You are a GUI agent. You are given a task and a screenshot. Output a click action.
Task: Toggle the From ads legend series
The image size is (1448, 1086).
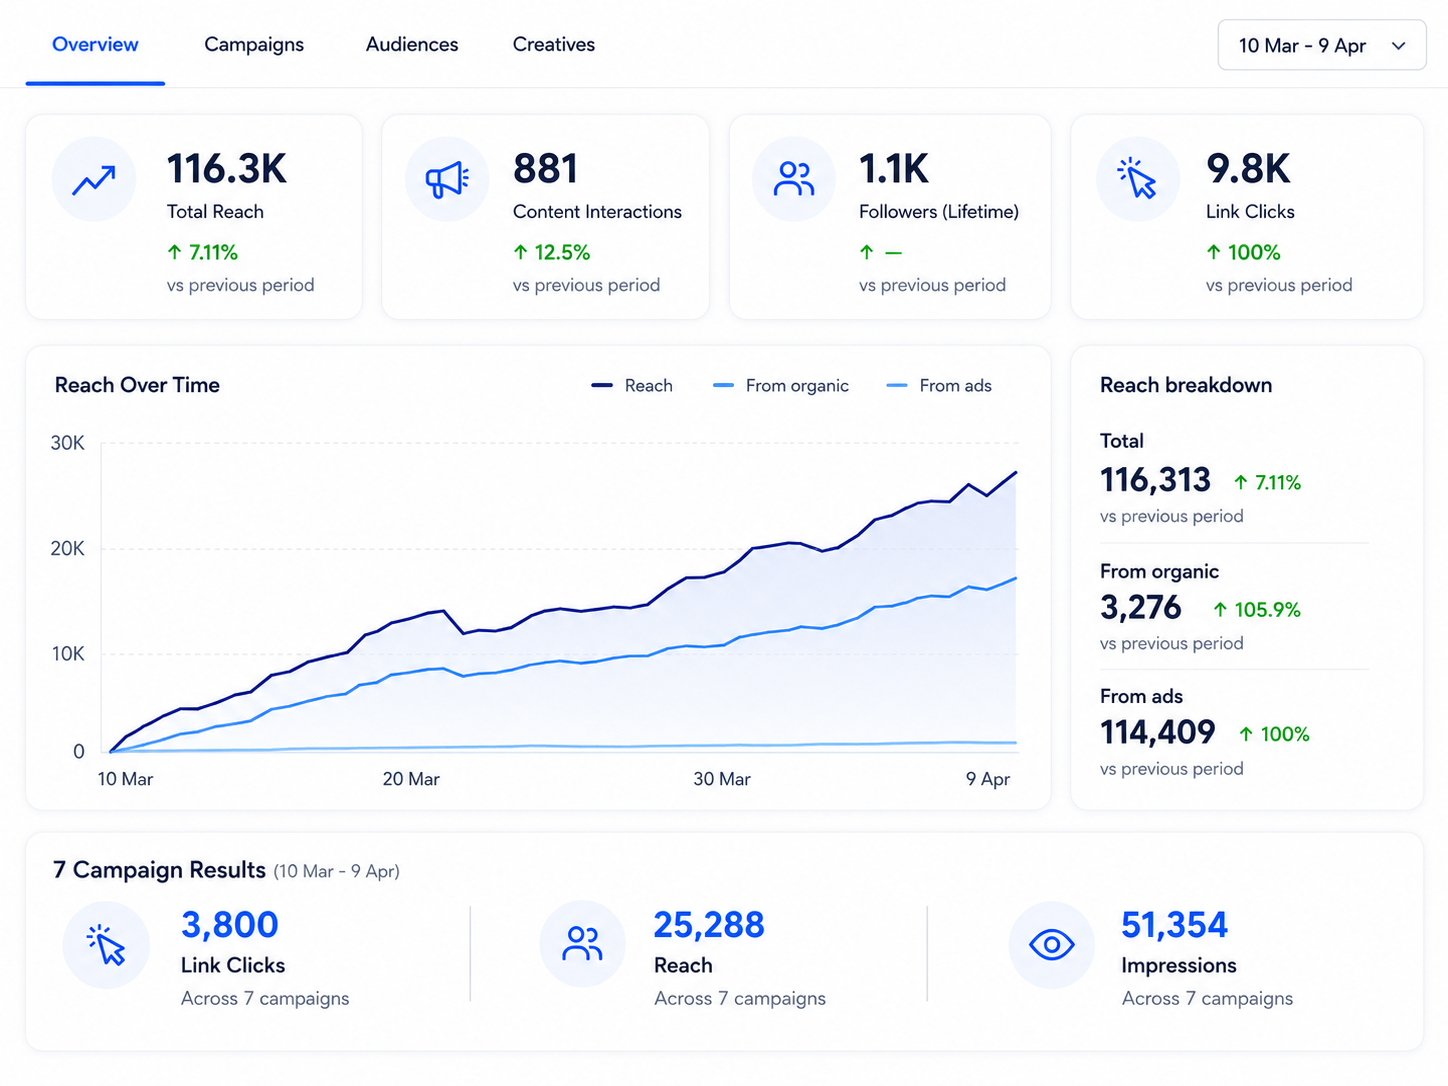[x=940, y=386]
